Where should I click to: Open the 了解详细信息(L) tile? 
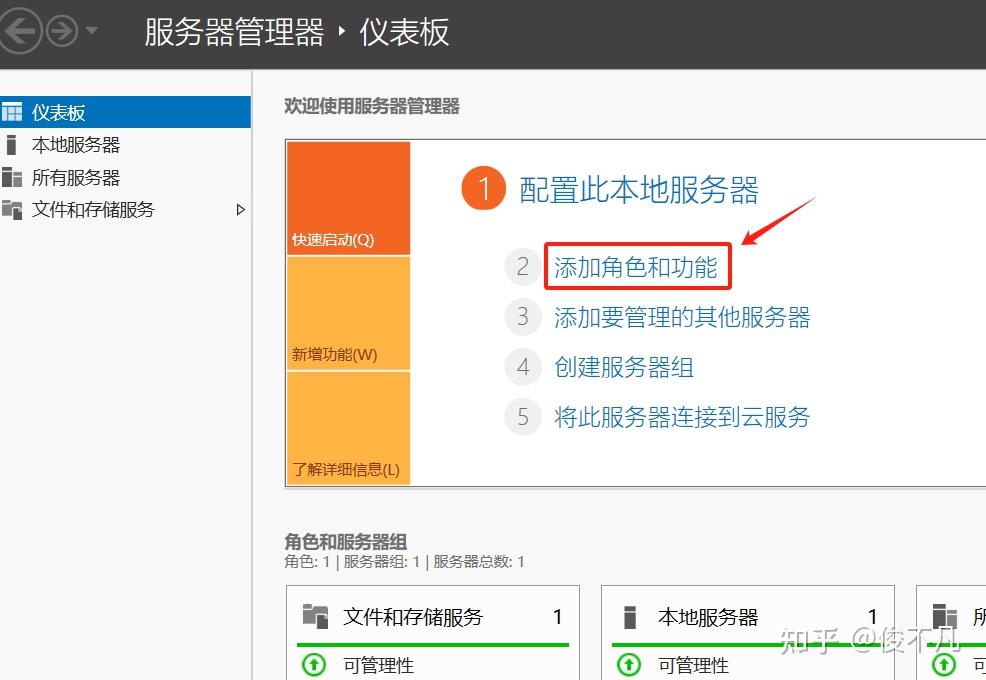348,428
